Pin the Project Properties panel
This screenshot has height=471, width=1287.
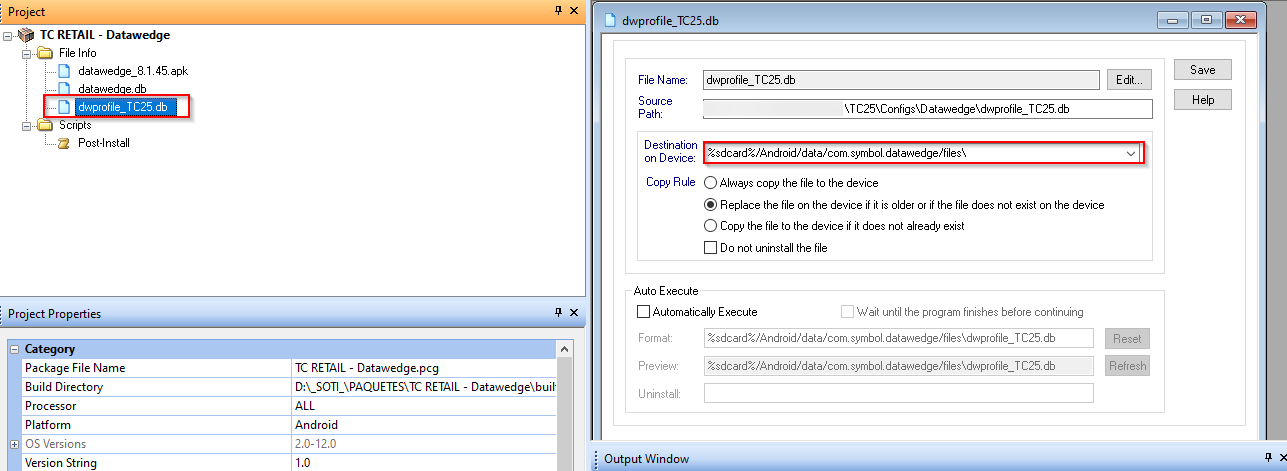(558, 313)
